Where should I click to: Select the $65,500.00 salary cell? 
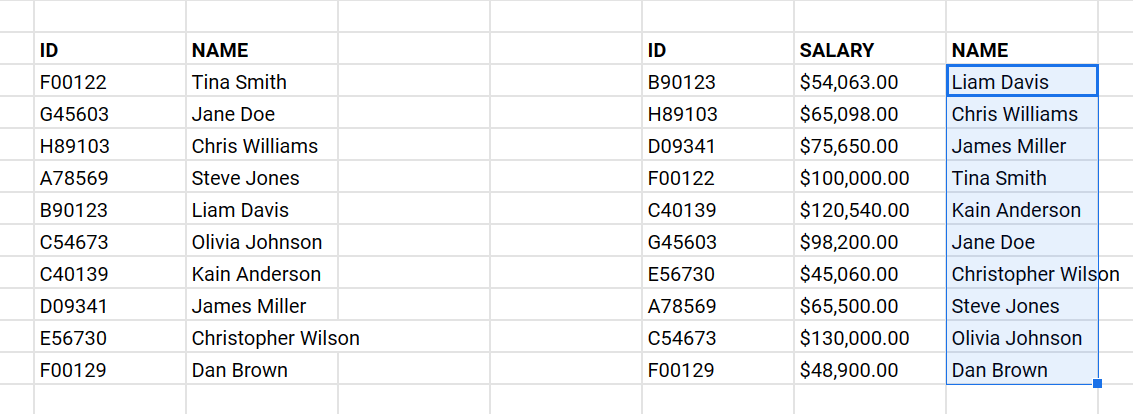click(849, 306)
